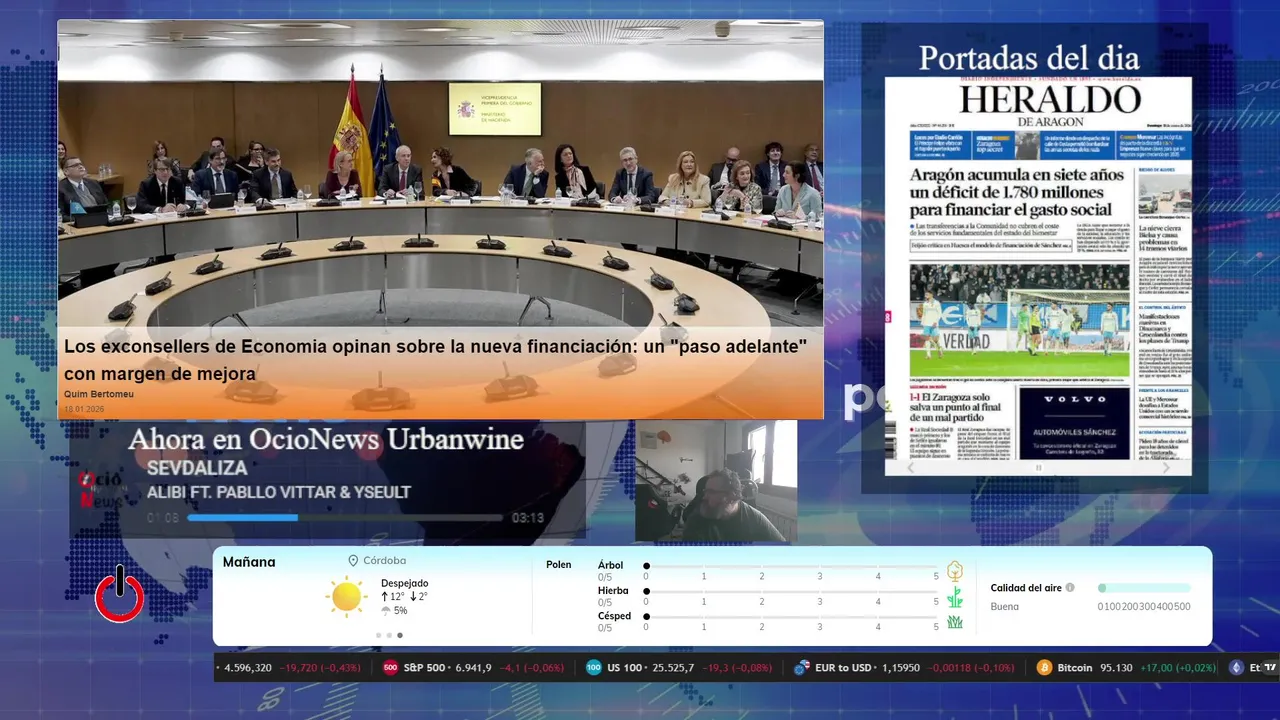Click the football match photo on cover

point(1019,319)
